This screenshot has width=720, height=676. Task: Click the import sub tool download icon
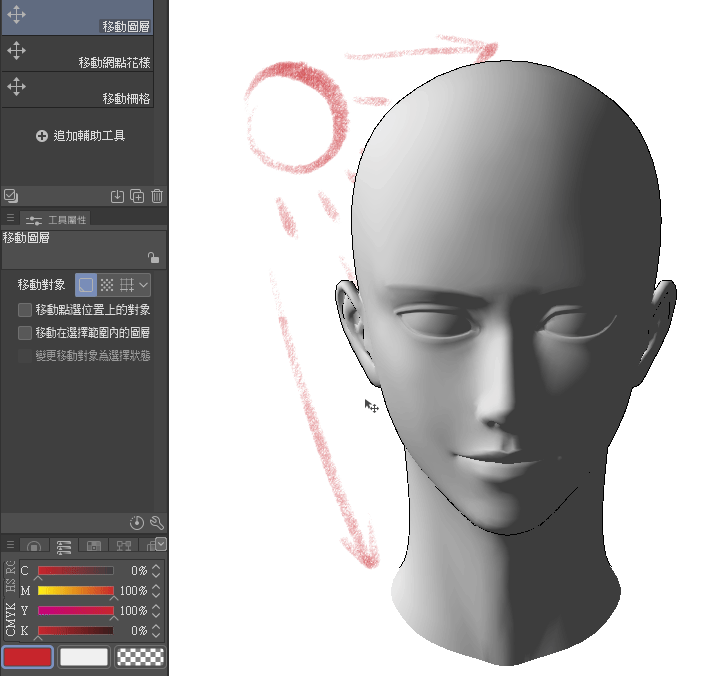117,196
